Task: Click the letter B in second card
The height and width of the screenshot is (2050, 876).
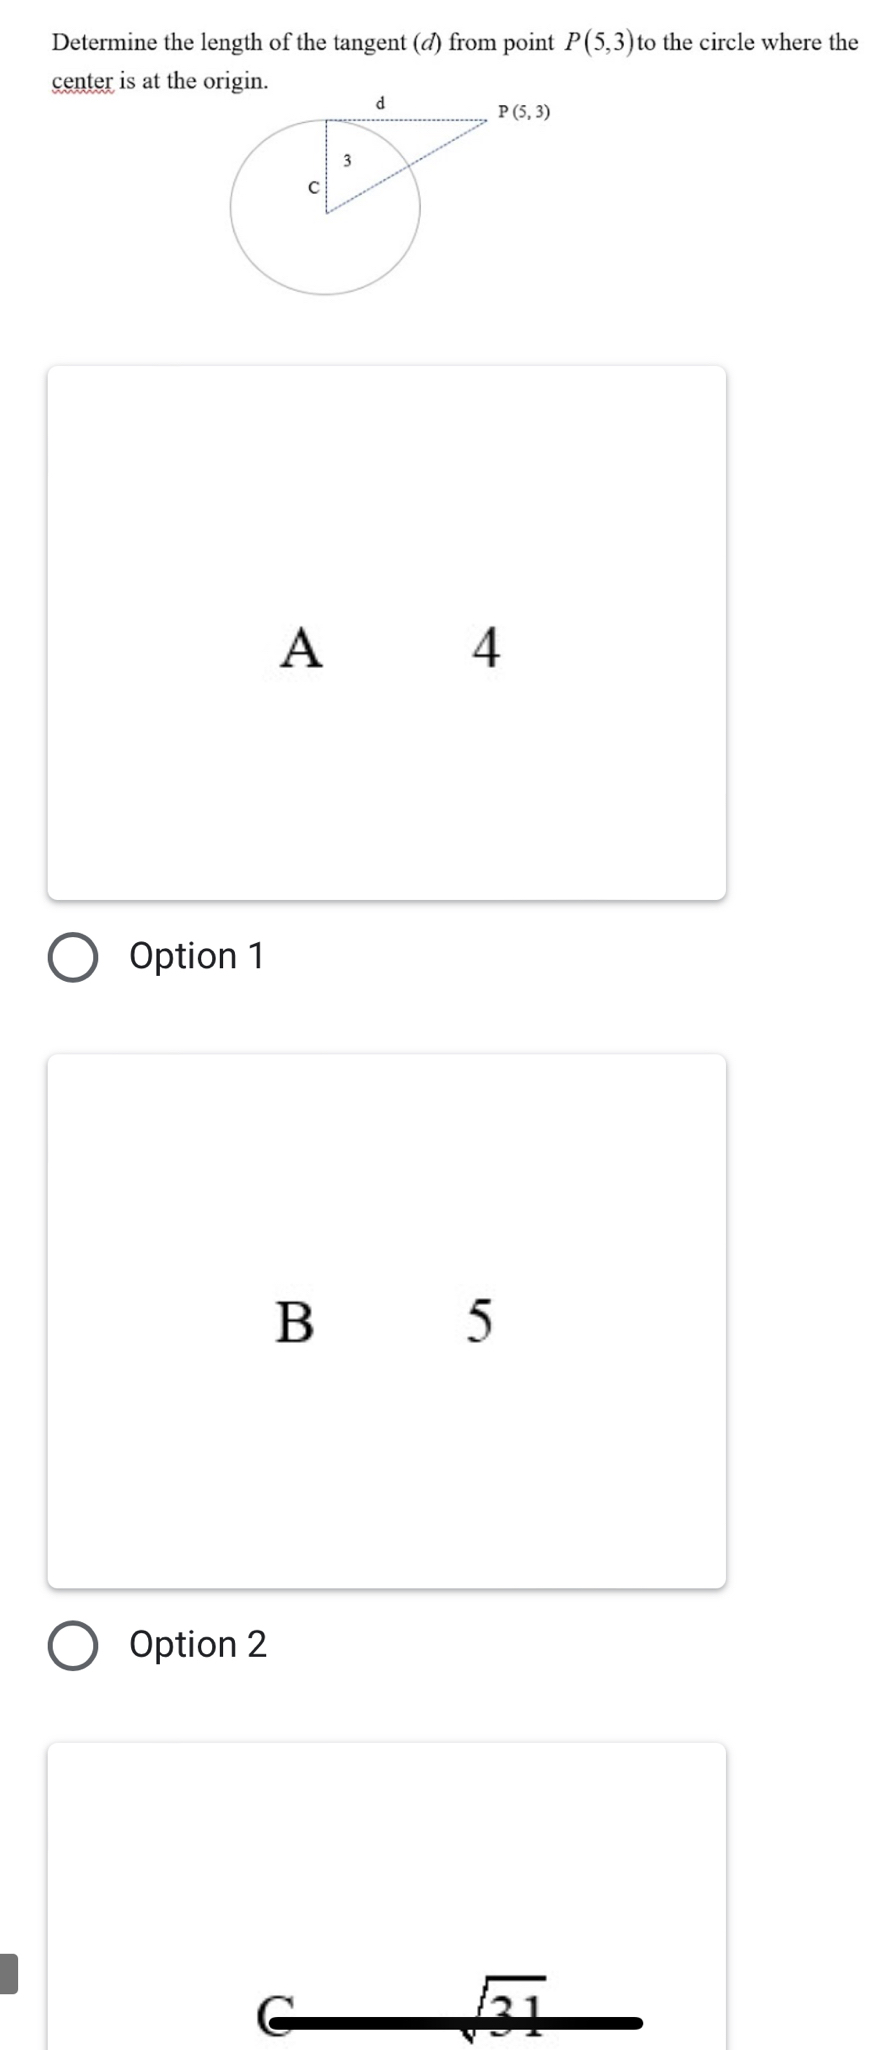Action: point(294,1321)
